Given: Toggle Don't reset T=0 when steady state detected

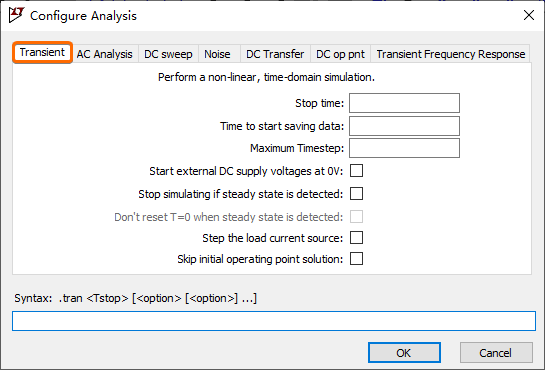Looking at the screenshot, I should pyautogui.click(x=356, y=216).
